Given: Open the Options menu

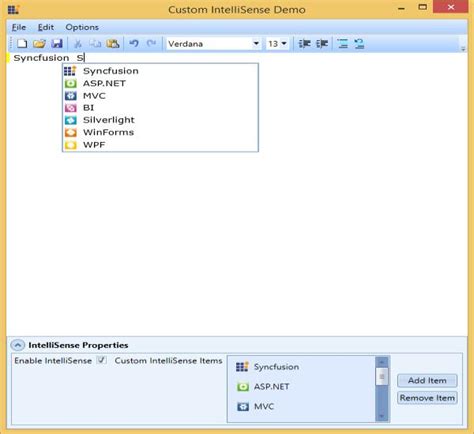Looking at the screenshot, I should point(82,27).
